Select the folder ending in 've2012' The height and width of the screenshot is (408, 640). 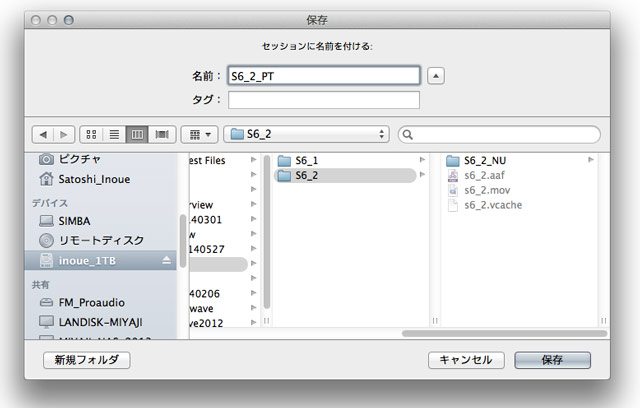[x=224, y=323]
